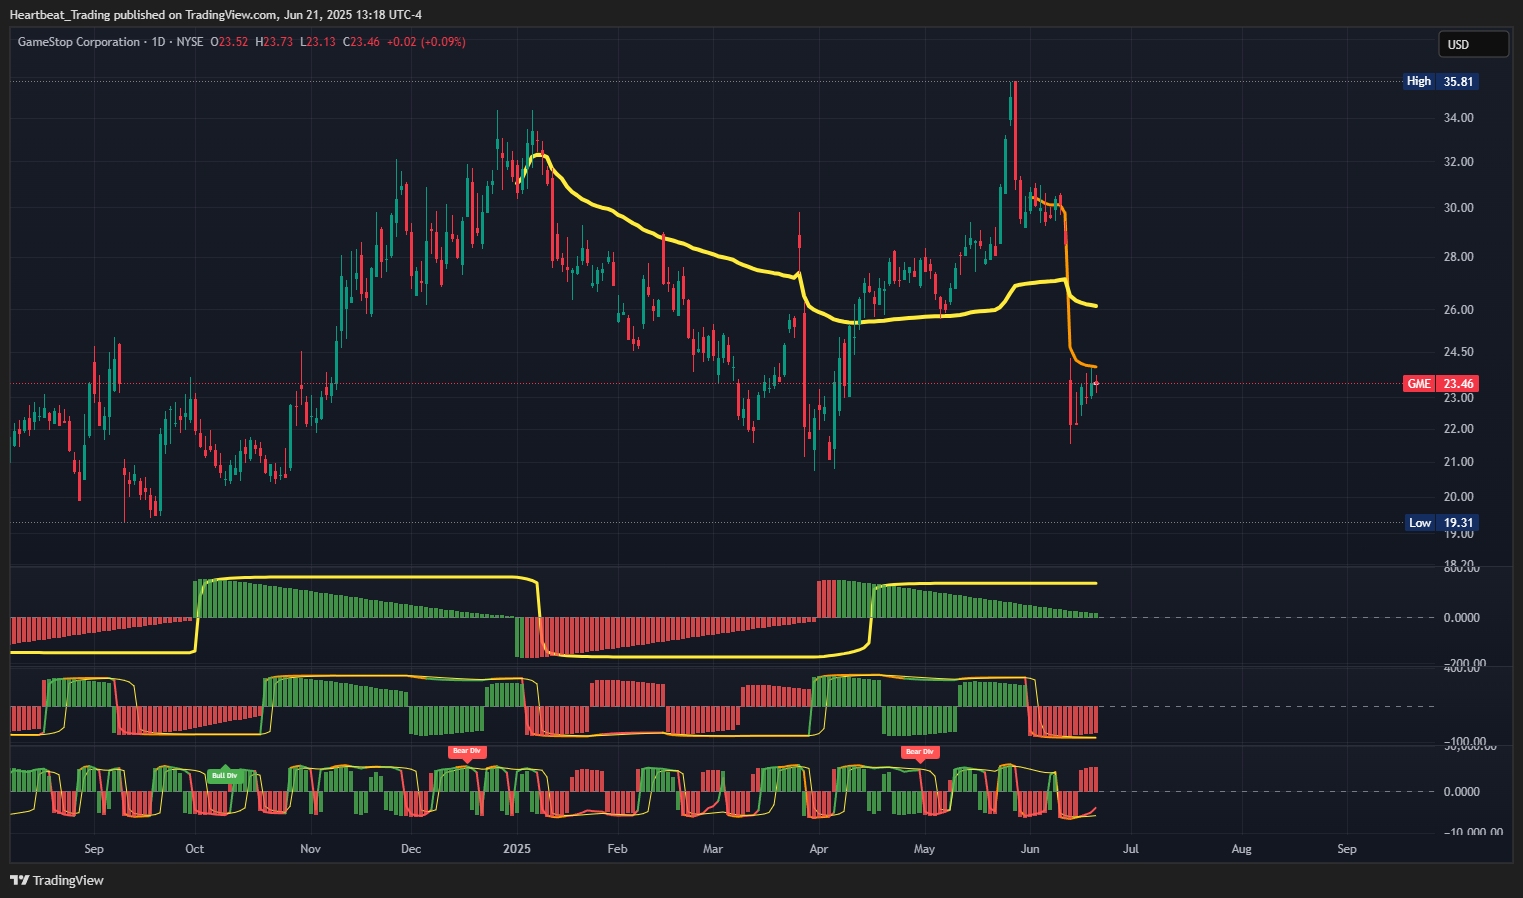Viewport: 1523px width, 898px height.
Task: Click the 30.00 price axis label
Action: coord(1459,208)
